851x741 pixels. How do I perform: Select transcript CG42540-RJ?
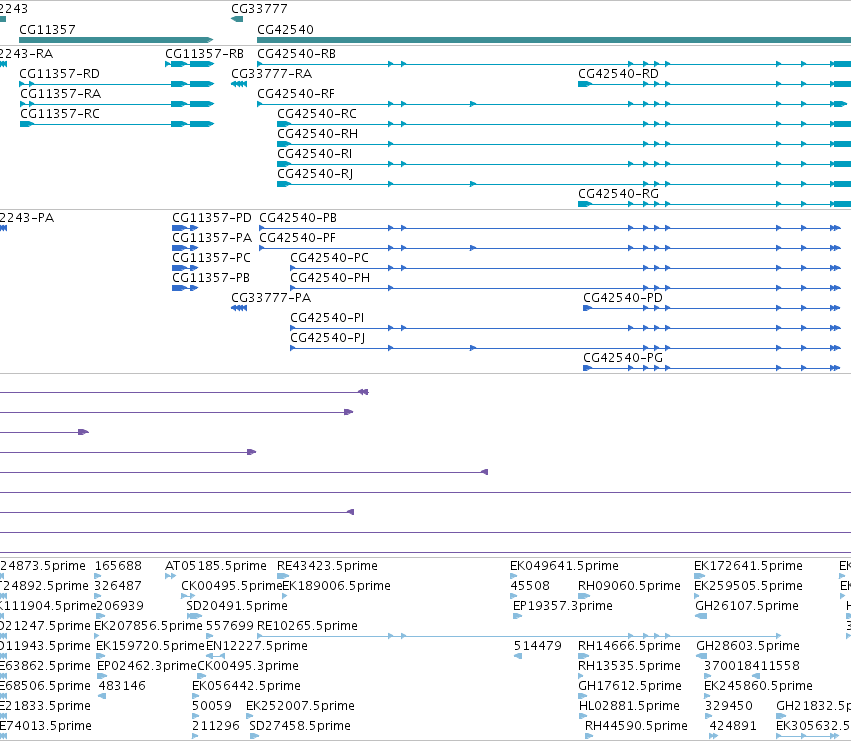pyautogui.click(x=315, y=174)
